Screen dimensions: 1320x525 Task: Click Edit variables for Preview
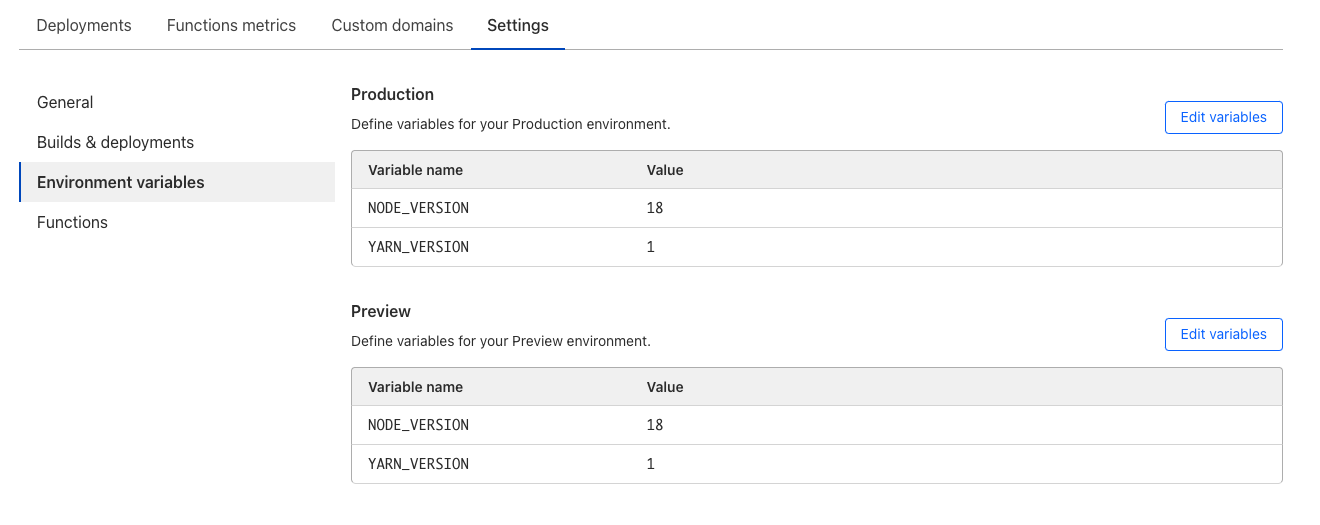click(1223, 334)
